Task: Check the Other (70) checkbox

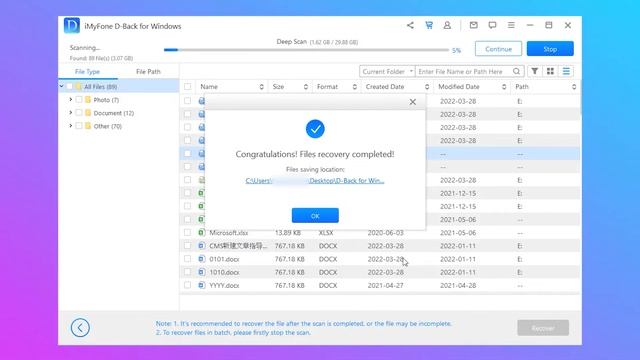Action: point(79,126)
